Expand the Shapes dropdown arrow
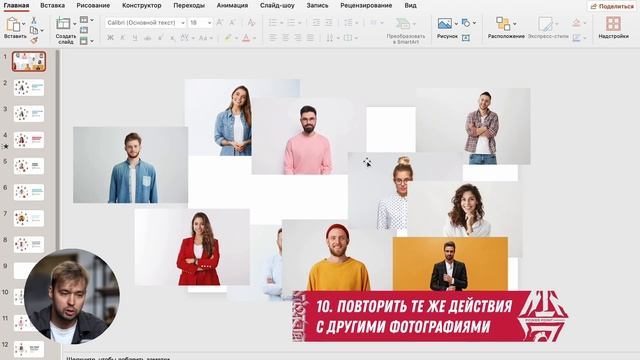 pyautogui.click(x=474, y=23)
